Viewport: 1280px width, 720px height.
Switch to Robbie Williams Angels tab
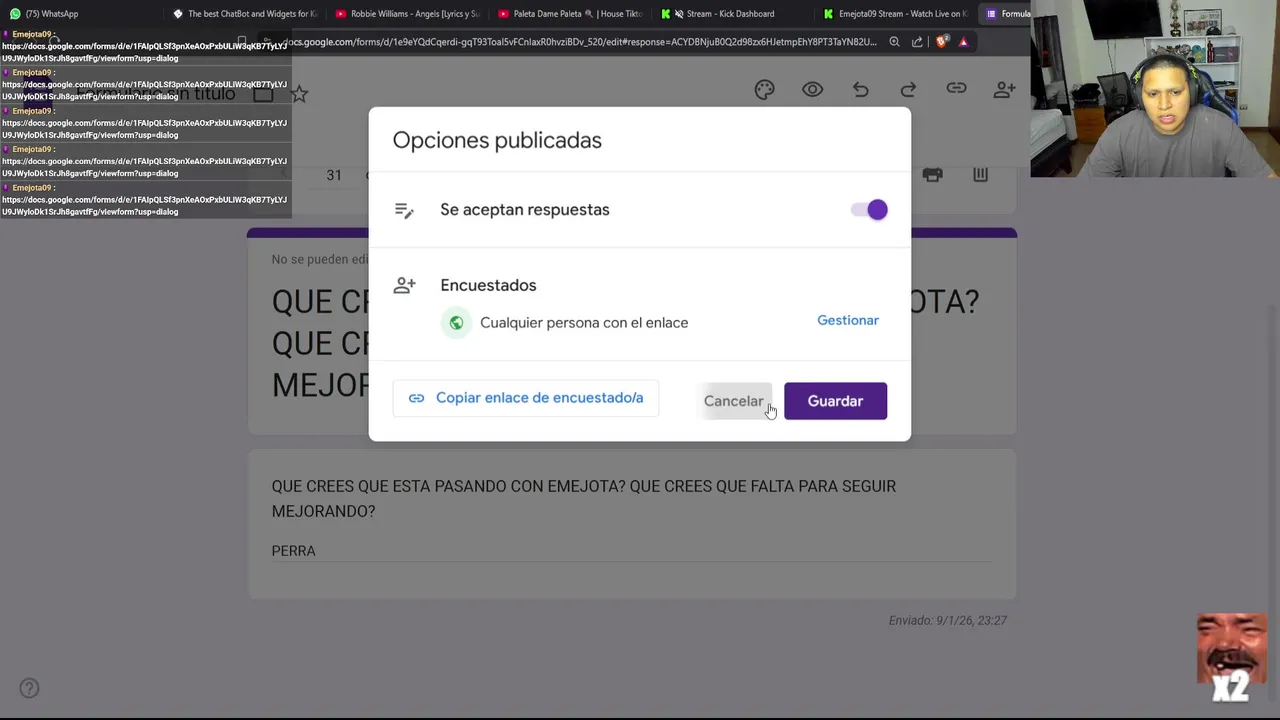tap(408, 14)
